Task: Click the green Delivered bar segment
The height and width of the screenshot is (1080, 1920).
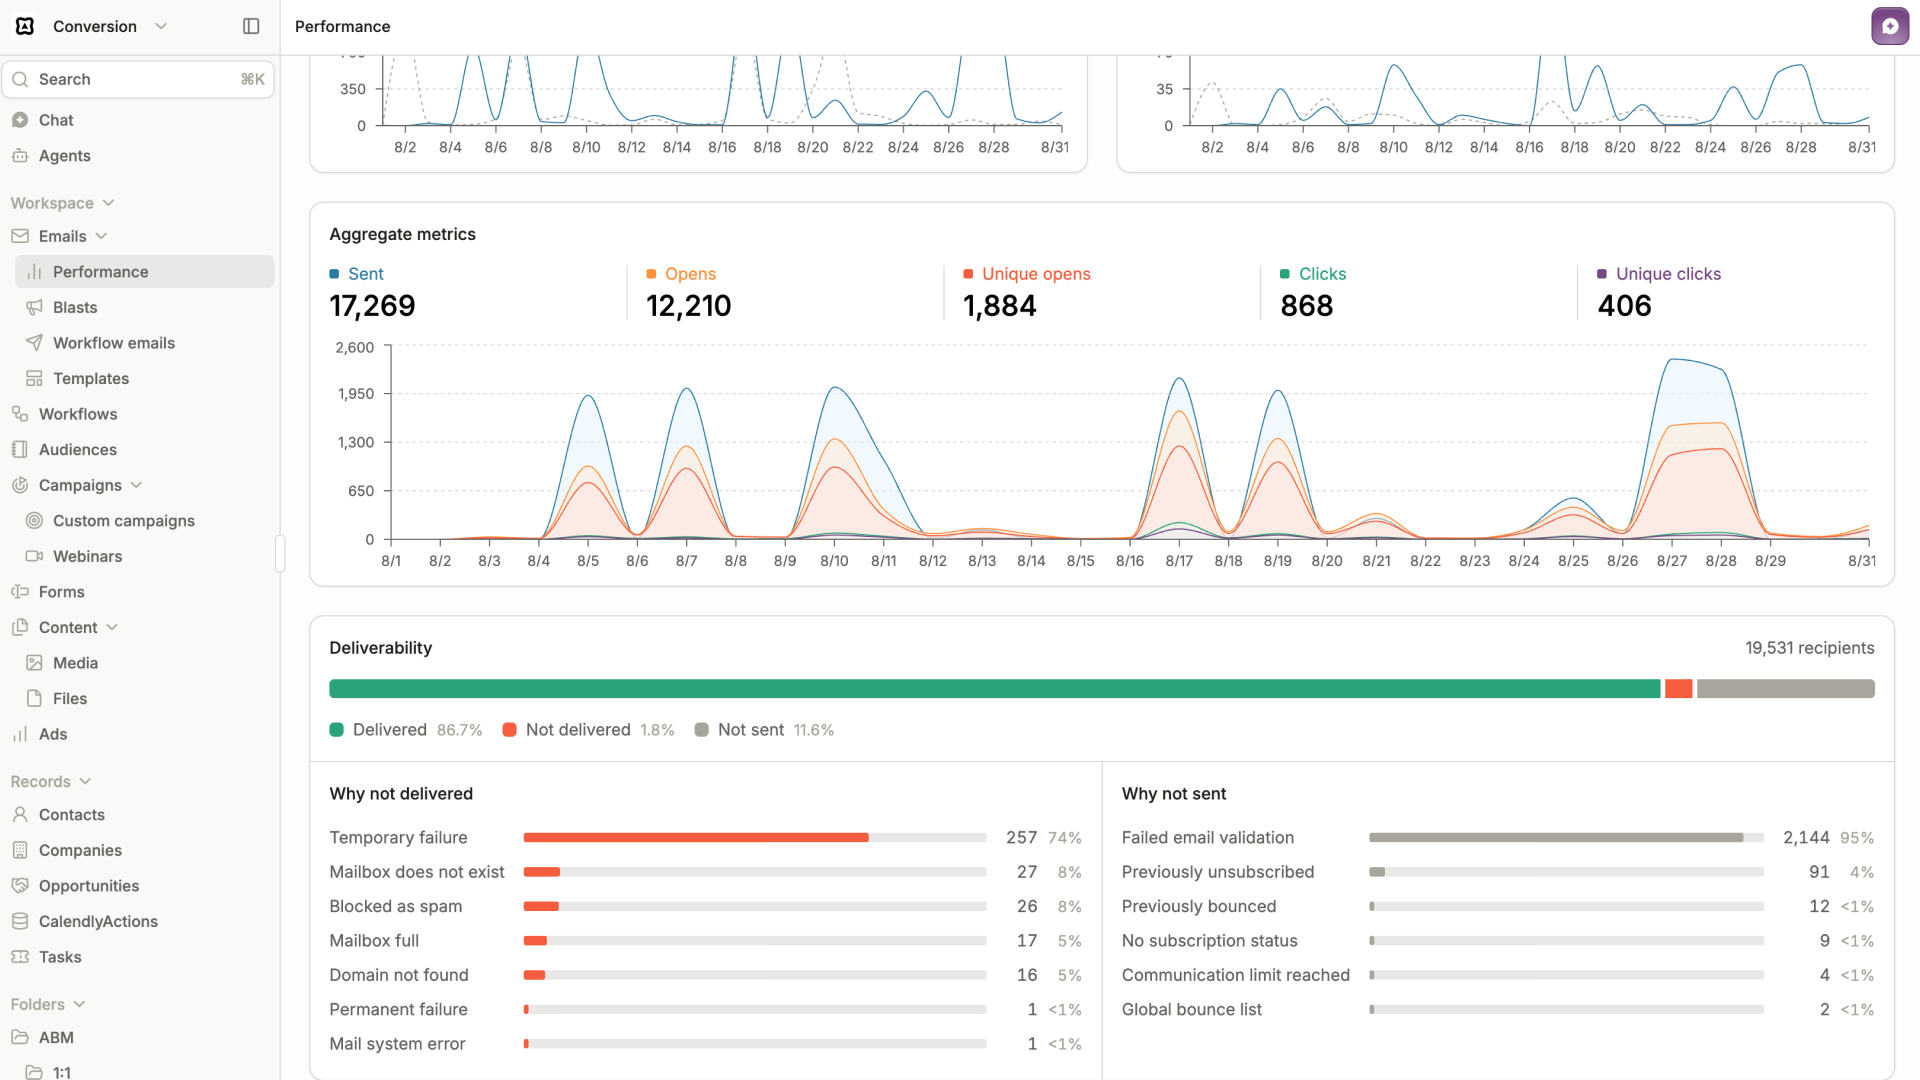Action: coord(994,689)
